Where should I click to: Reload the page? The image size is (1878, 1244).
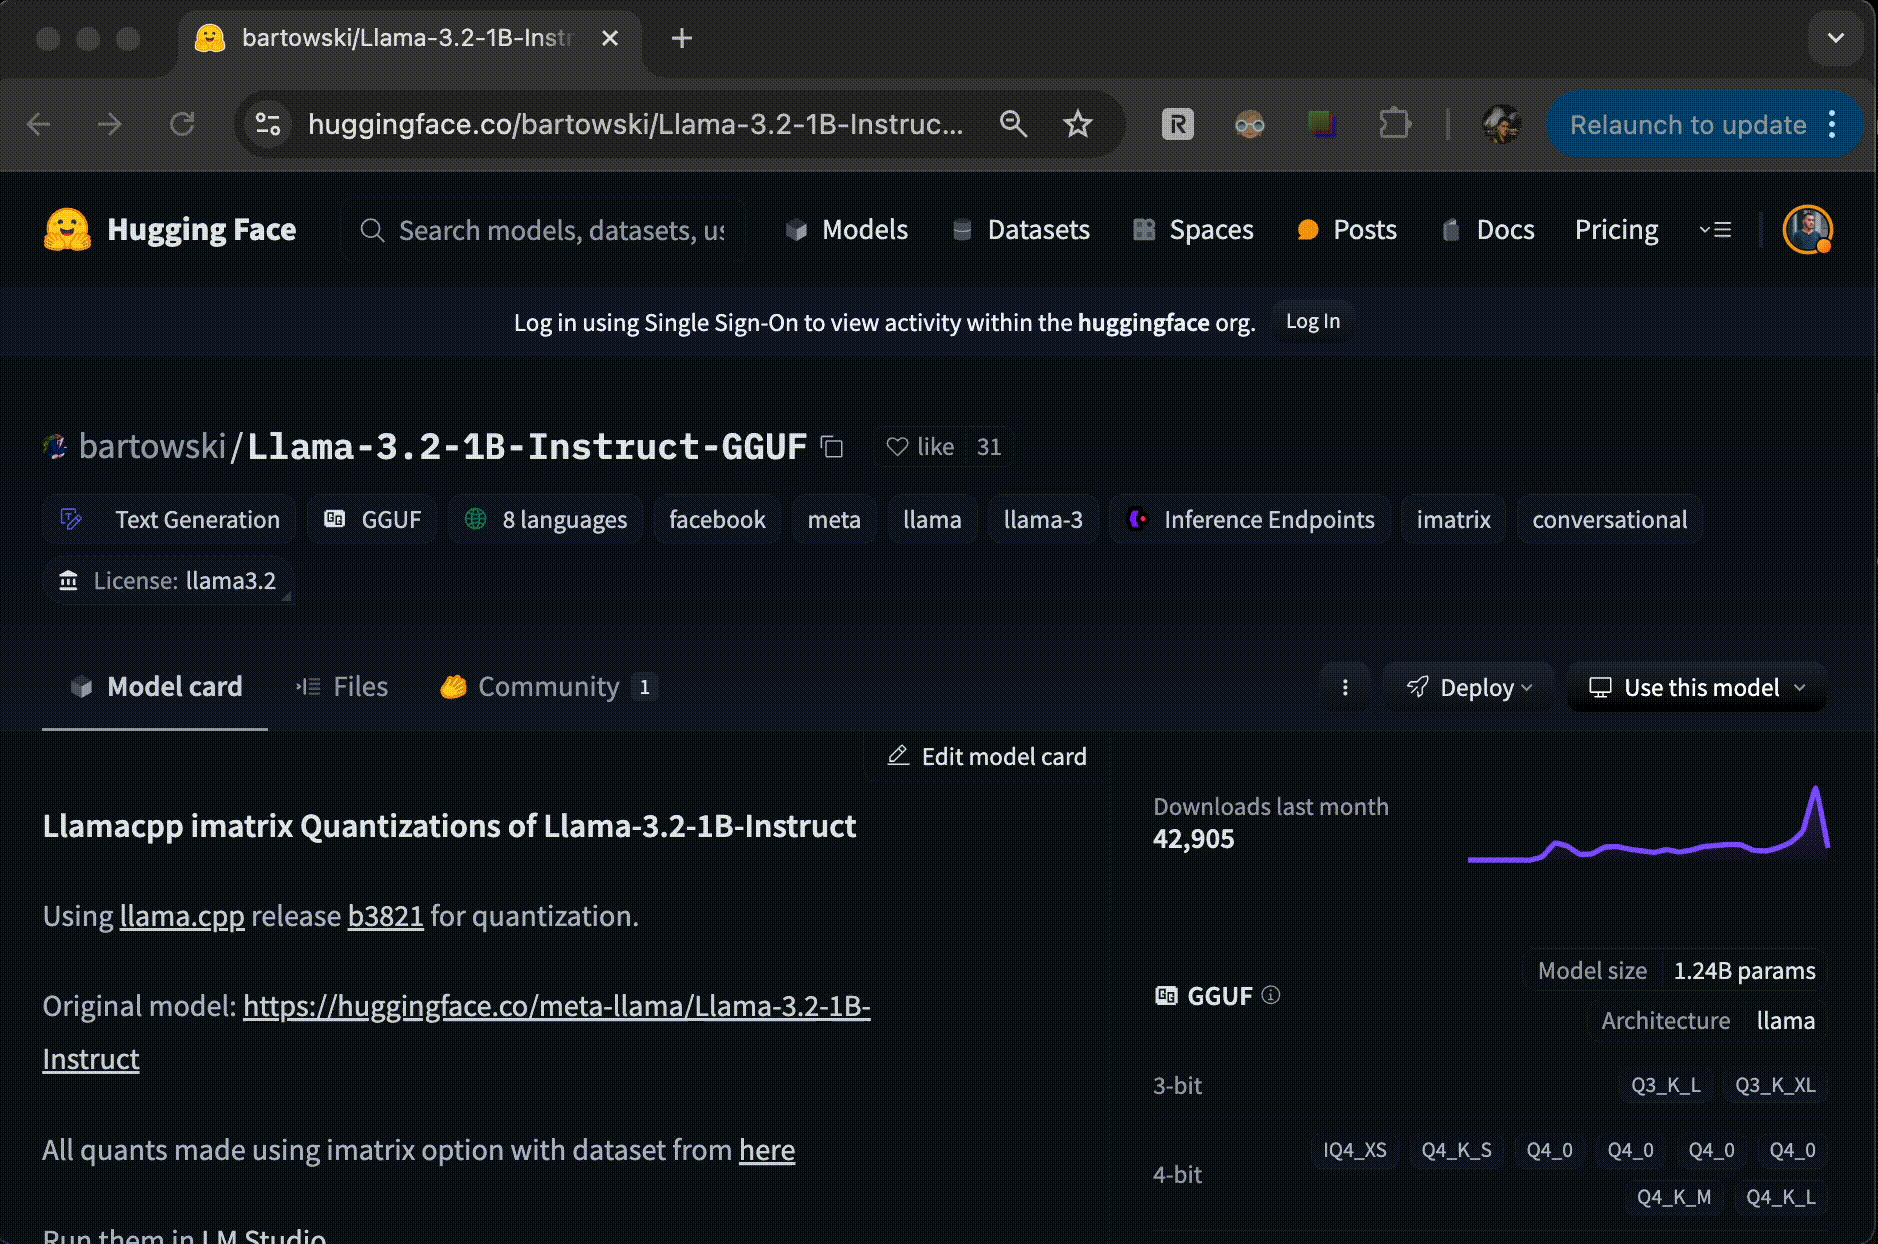tap(182, 125)
